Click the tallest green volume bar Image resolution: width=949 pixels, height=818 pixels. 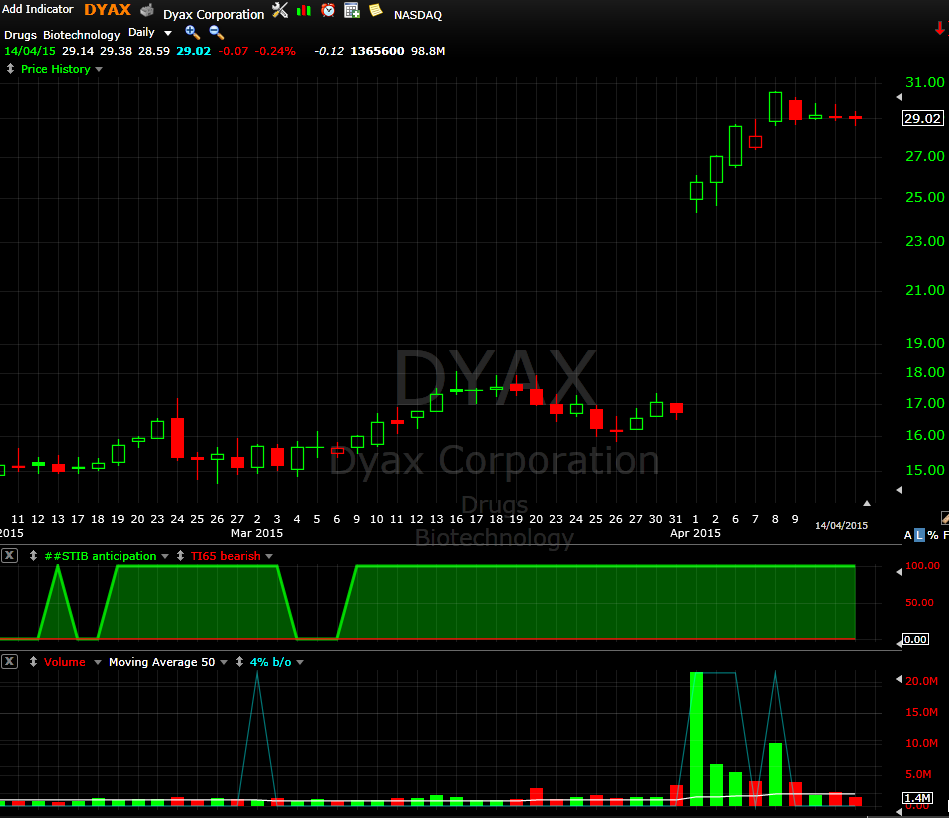697,739
